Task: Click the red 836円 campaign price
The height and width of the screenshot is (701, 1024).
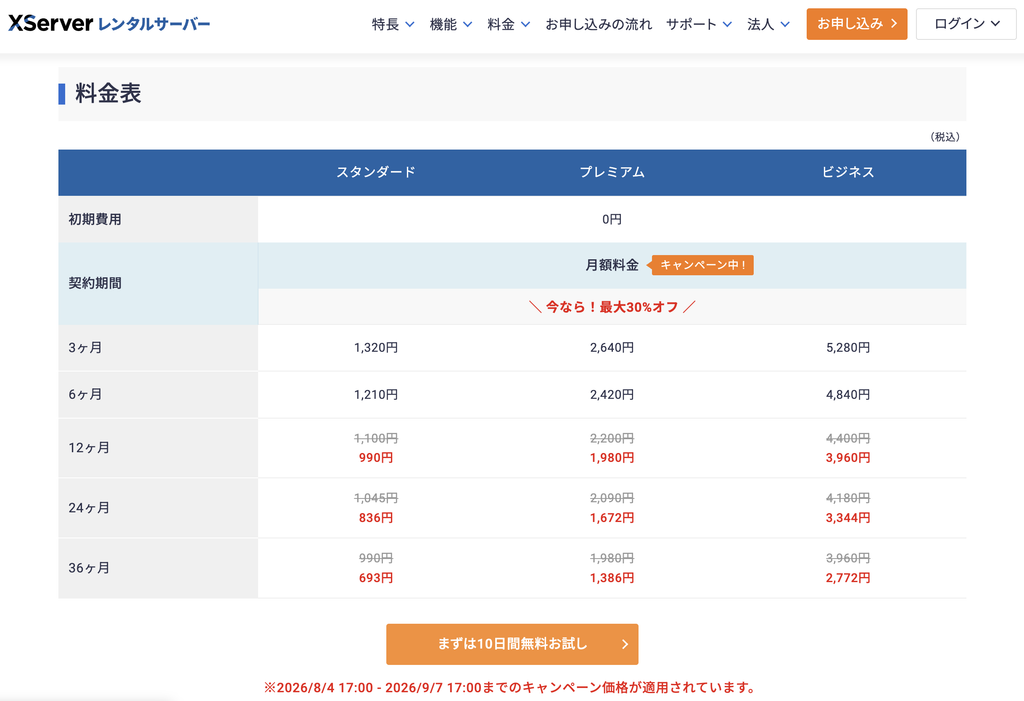Action: 376,518
